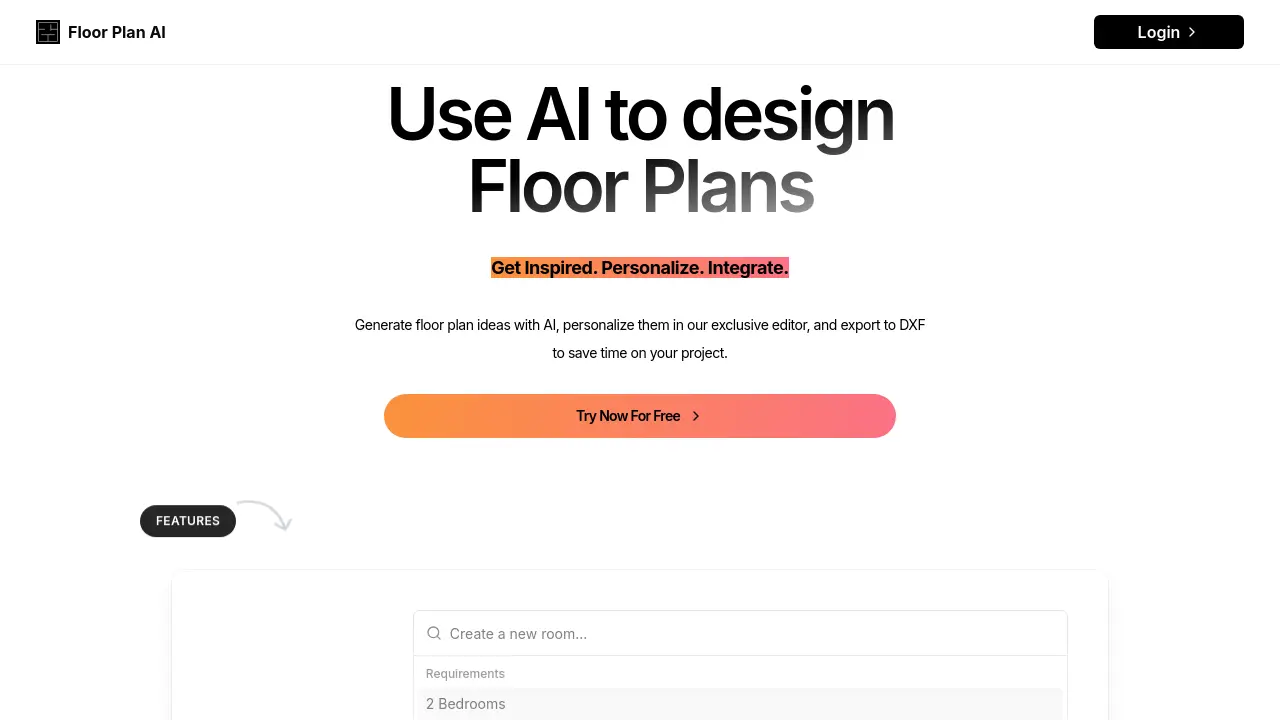
Task: Click the magnifier icon in the room search bar
Action: [x=434, y=633]
